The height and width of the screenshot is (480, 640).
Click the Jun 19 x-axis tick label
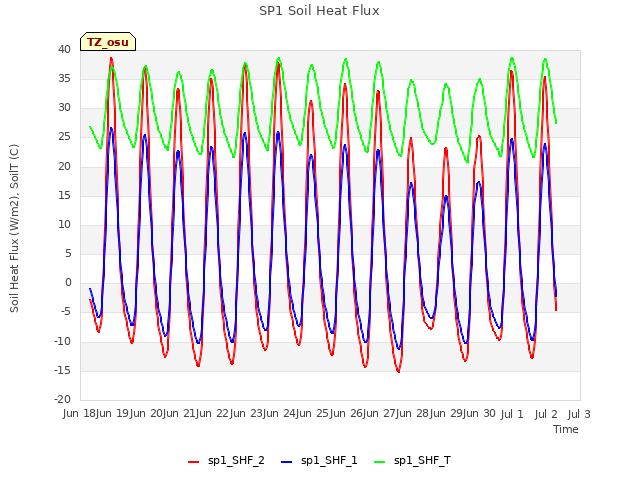[x=114, y=414]
